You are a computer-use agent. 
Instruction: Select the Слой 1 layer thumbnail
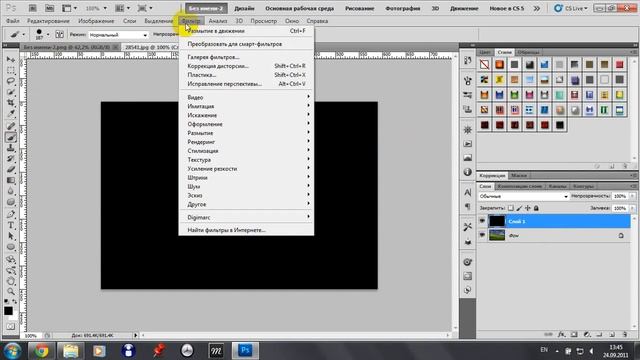coord(497,221)
